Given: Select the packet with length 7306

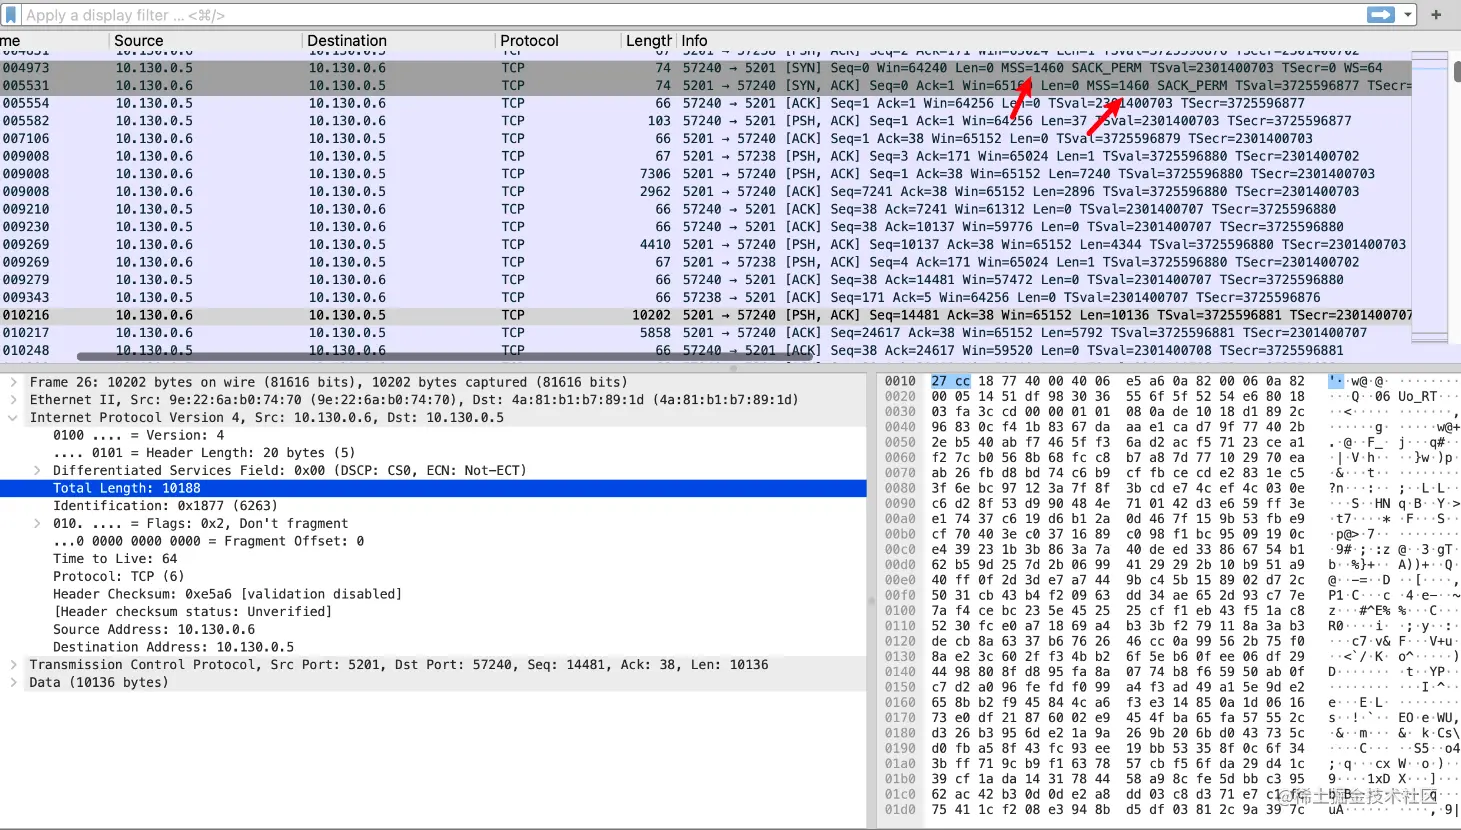Looking at the screenshot, I should (x=705, y=174).
